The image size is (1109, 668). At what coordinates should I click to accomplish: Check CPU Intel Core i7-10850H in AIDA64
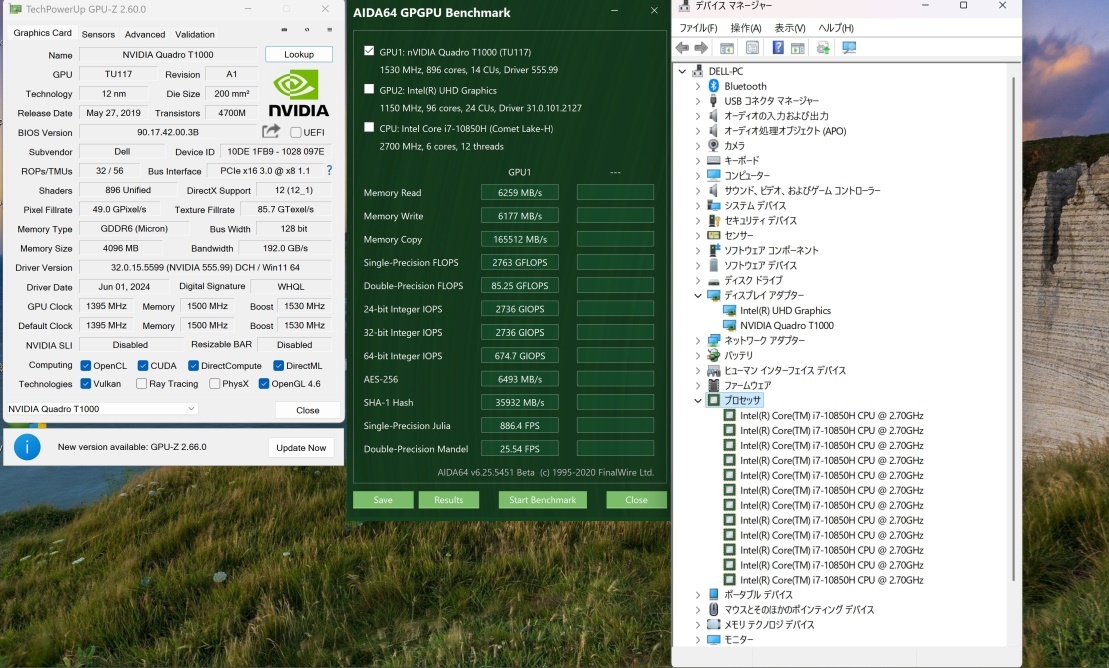click(x=368, y=127)
